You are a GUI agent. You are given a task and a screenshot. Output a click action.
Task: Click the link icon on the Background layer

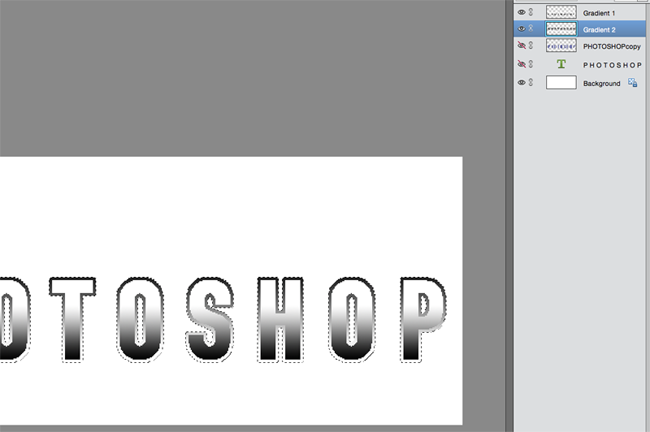531,83
